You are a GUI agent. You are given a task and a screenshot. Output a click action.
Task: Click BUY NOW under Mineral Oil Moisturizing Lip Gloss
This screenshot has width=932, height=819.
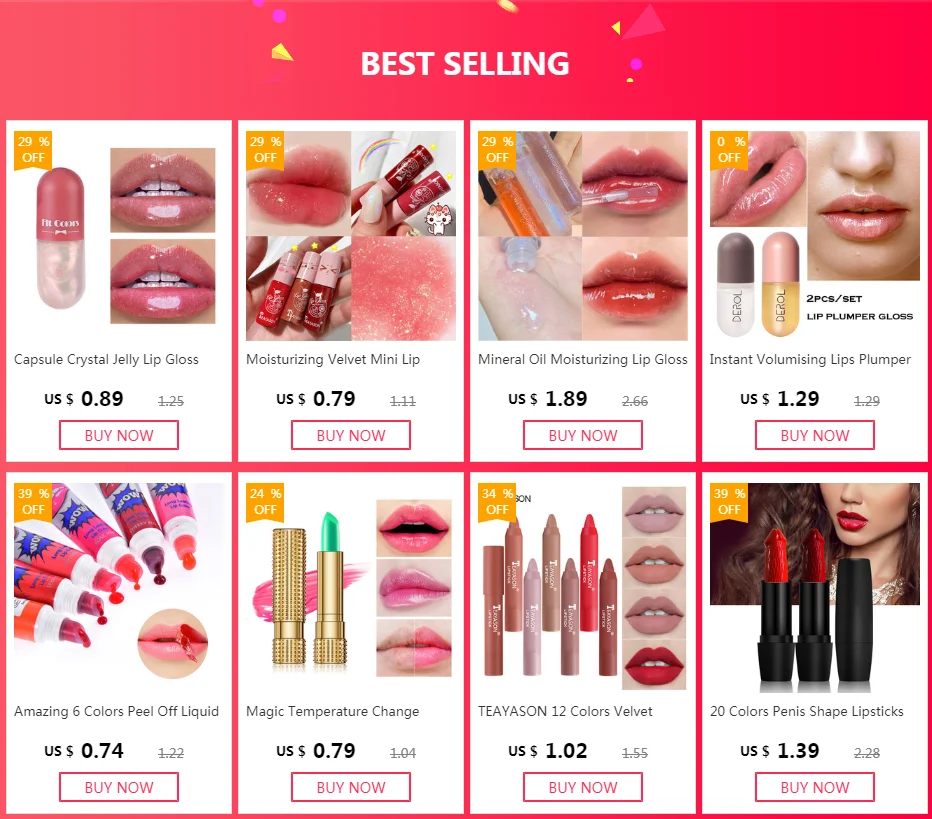[582, 435]
